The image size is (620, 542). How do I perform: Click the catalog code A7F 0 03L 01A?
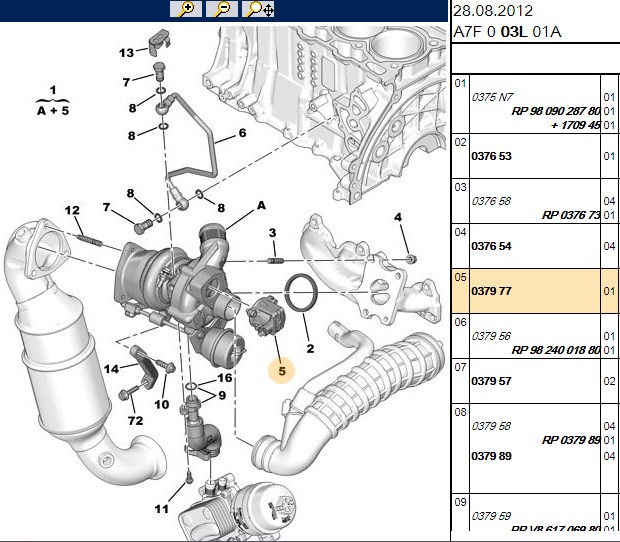pyautogui.click(x=507, y=32)
